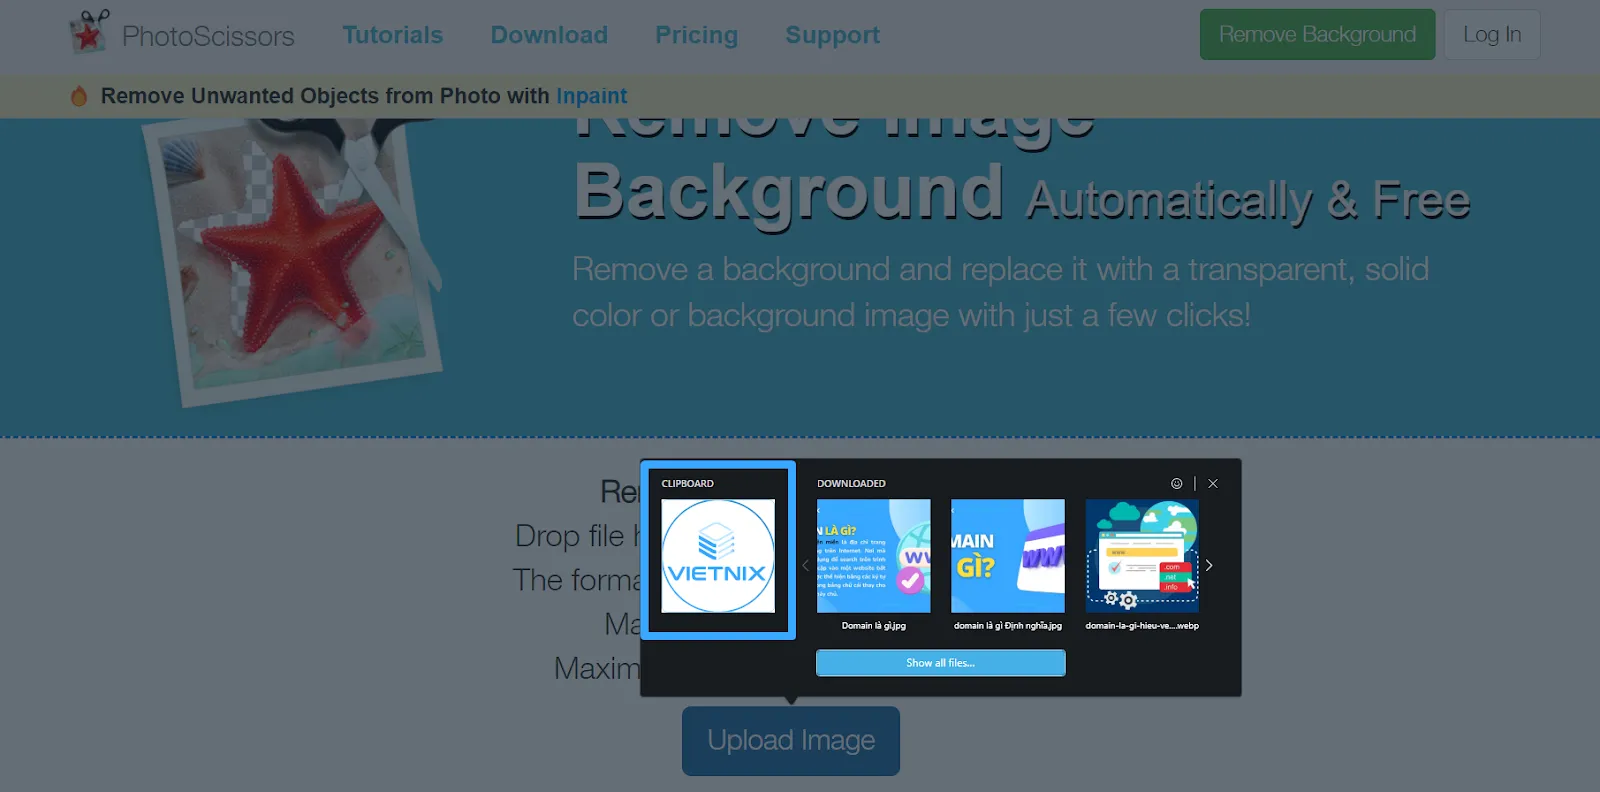Go to the Download page

(x=549, y=35)
